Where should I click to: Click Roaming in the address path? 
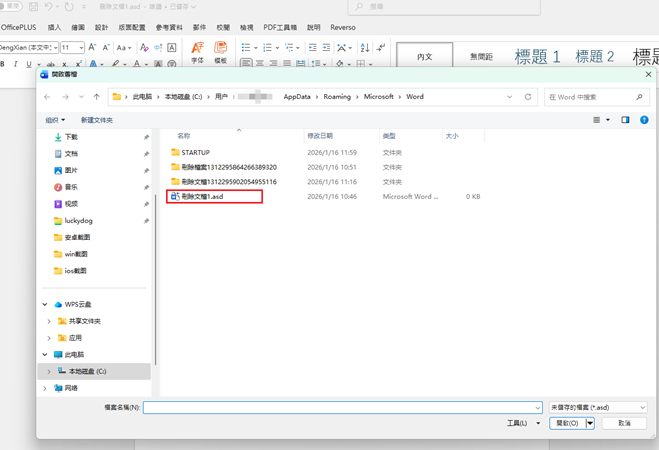tap(337, 97)
